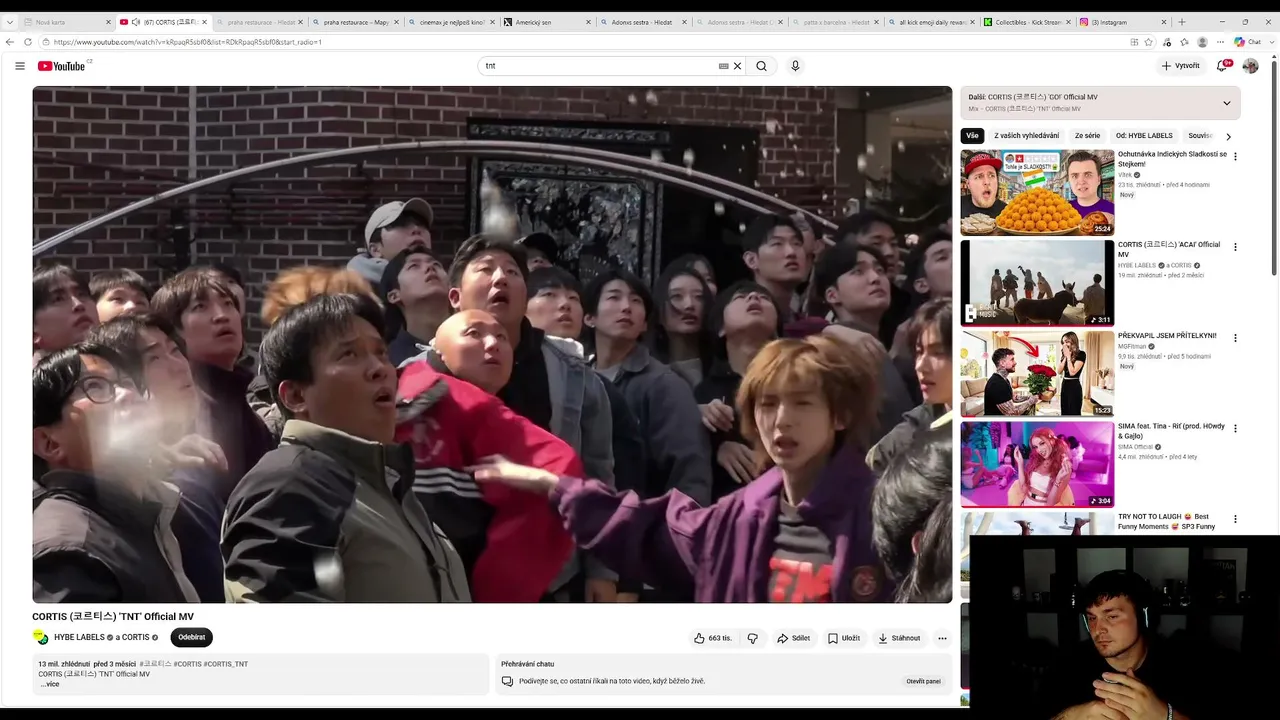Expand the Mix playlist panel
The image size is (1280, 720).
click(x=1227, y=103)
